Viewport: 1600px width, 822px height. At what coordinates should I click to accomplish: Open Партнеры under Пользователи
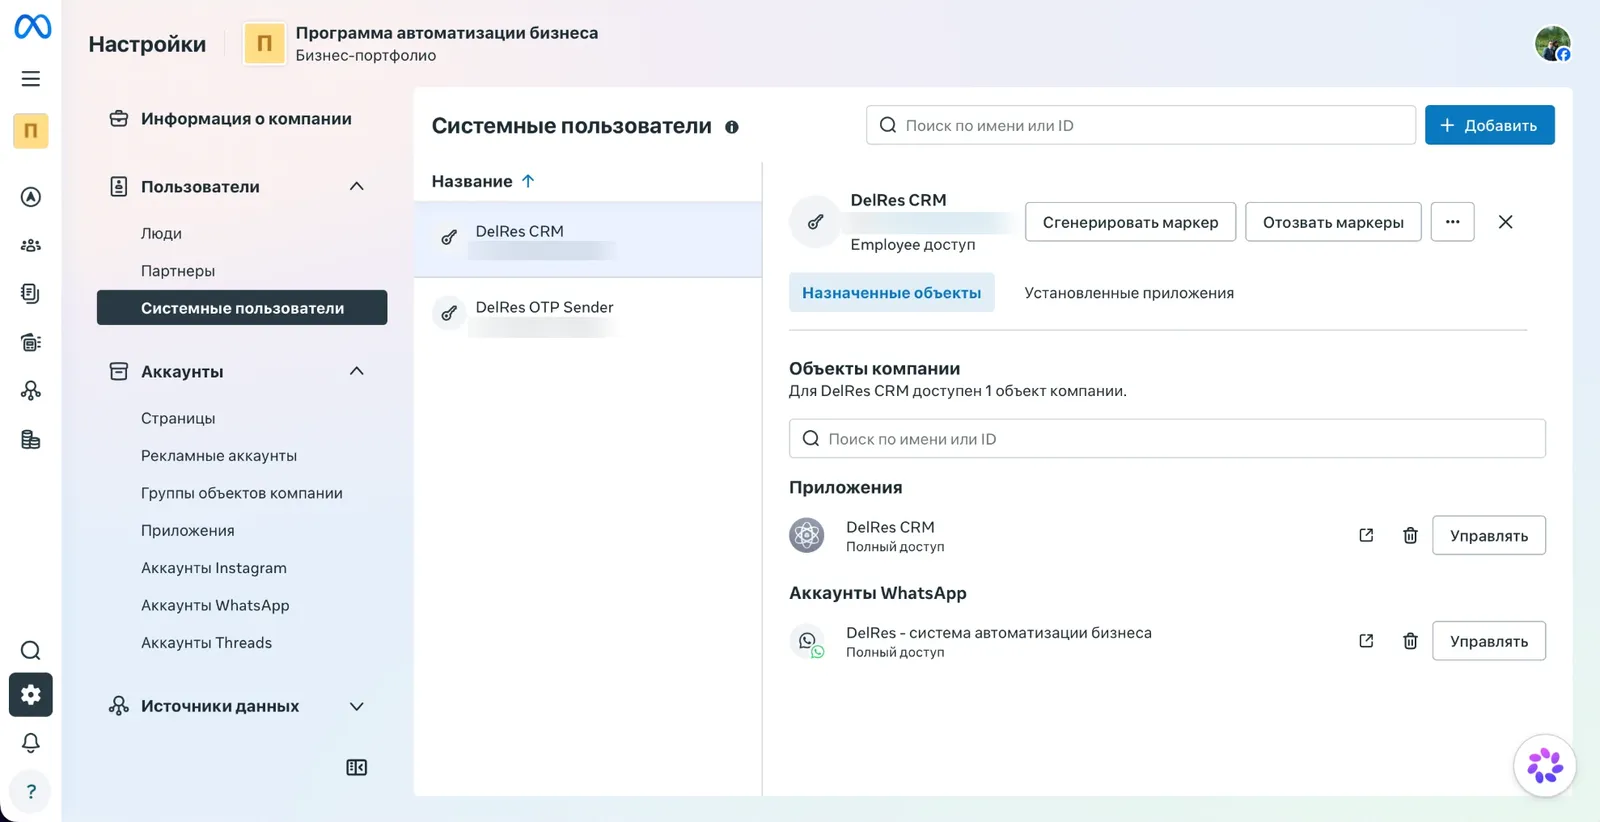tap(178, 271)
